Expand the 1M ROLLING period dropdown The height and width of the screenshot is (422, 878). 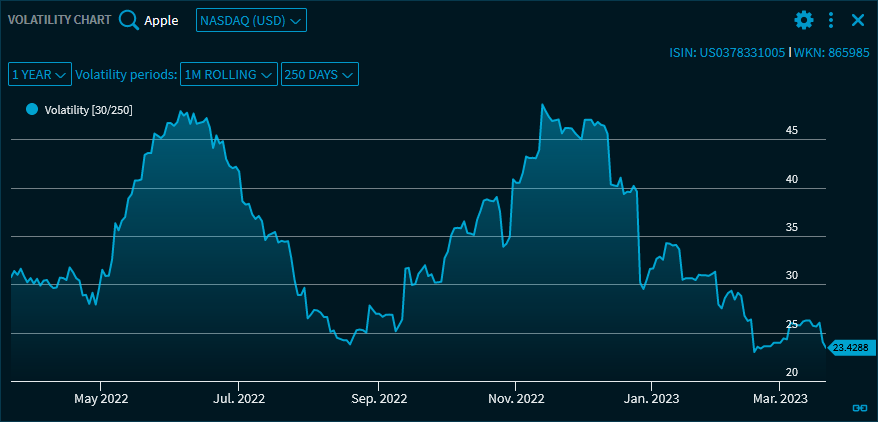(228, 74)
